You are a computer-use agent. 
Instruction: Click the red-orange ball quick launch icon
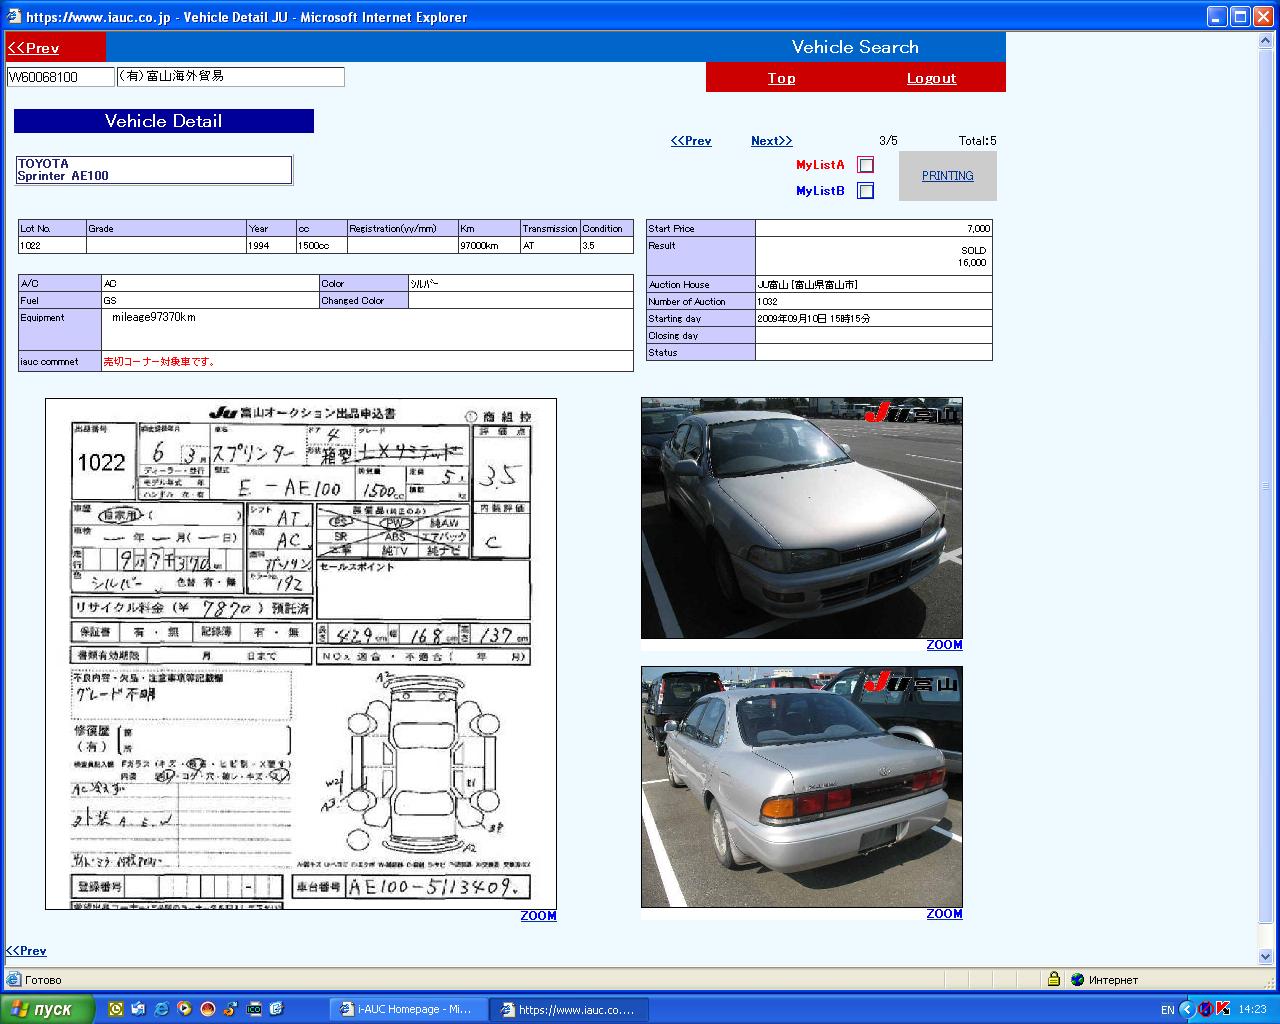click(207, 1009)
